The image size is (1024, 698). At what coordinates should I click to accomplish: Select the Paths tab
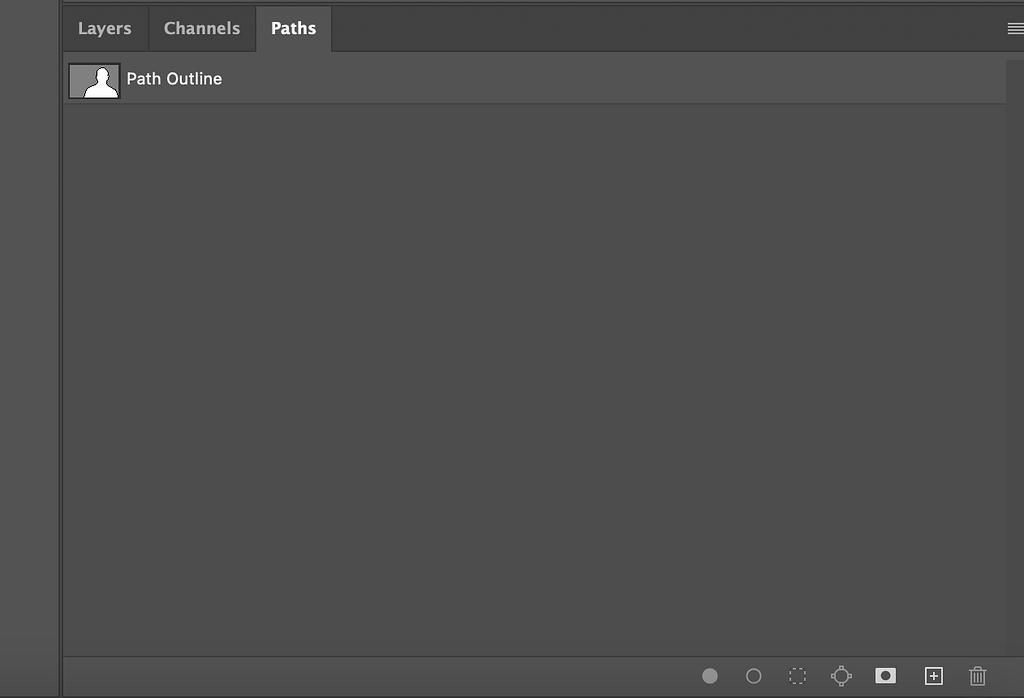point(293,29)
